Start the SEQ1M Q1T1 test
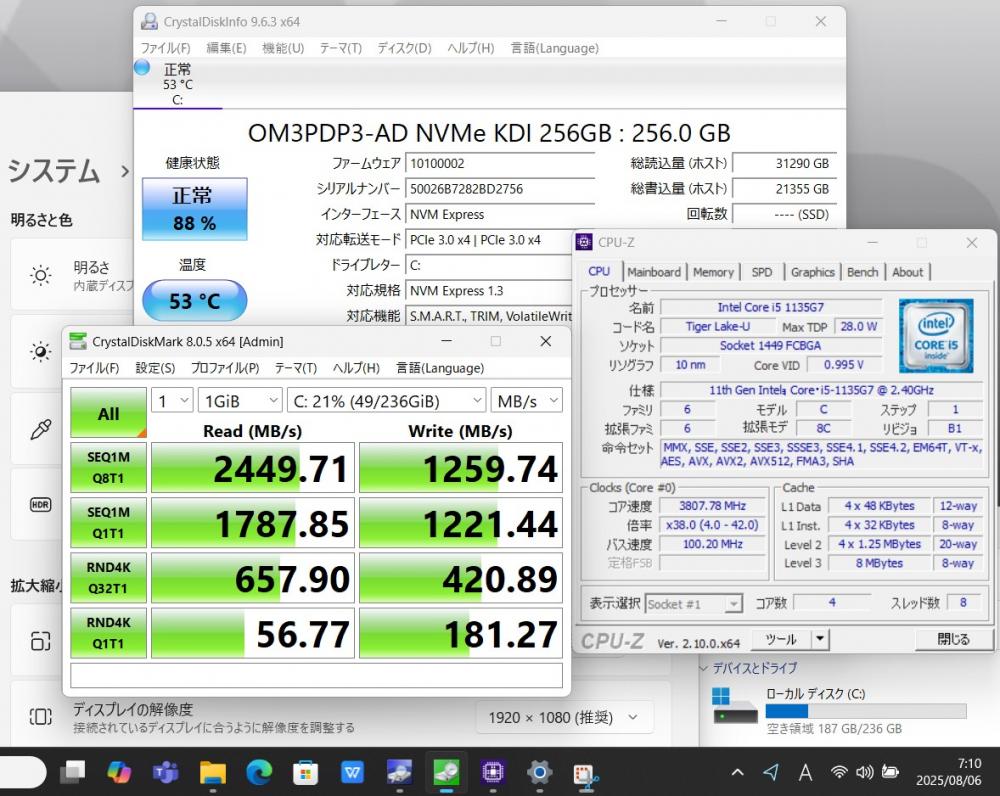Viewport: 1000px width, 796px height. (108, 522)
